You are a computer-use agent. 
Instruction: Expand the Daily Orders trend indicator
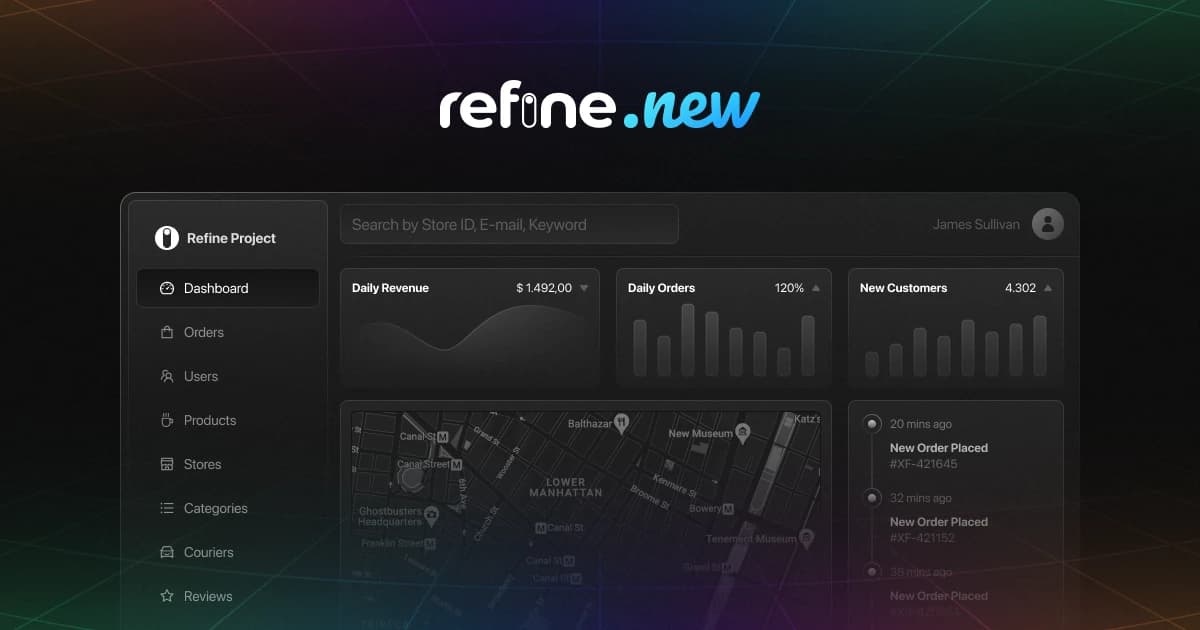tap(812, 287)
